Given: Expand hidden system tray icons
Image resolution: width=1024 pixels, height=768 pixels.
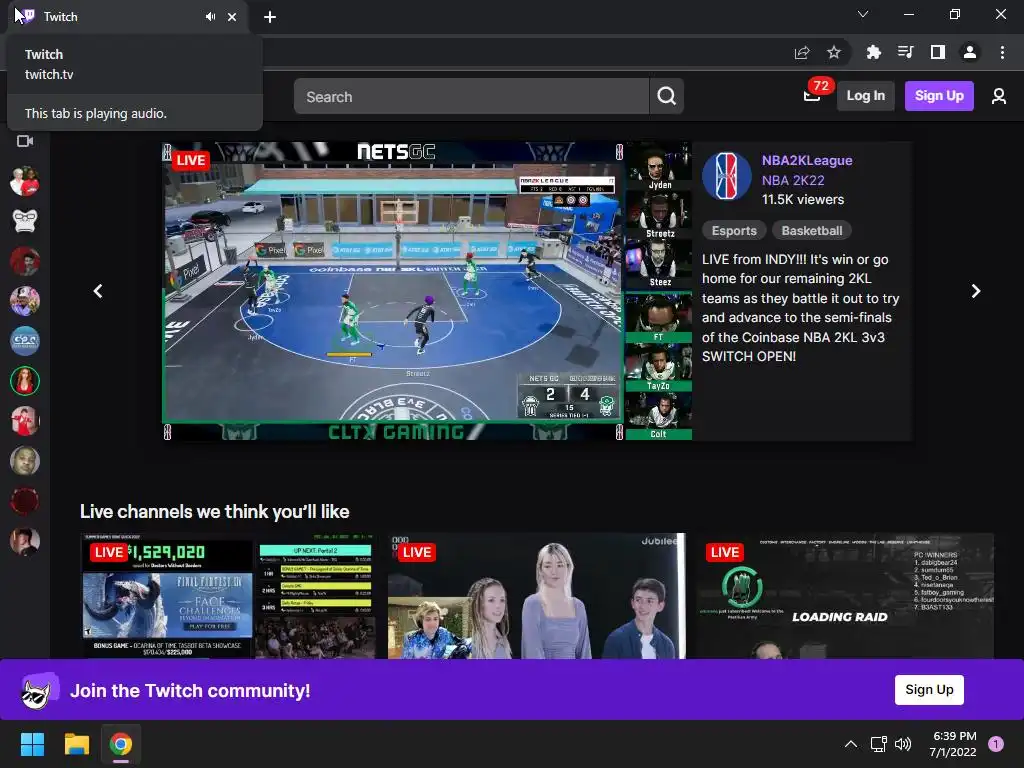Looking at the screenshot, I should (850, 744).
